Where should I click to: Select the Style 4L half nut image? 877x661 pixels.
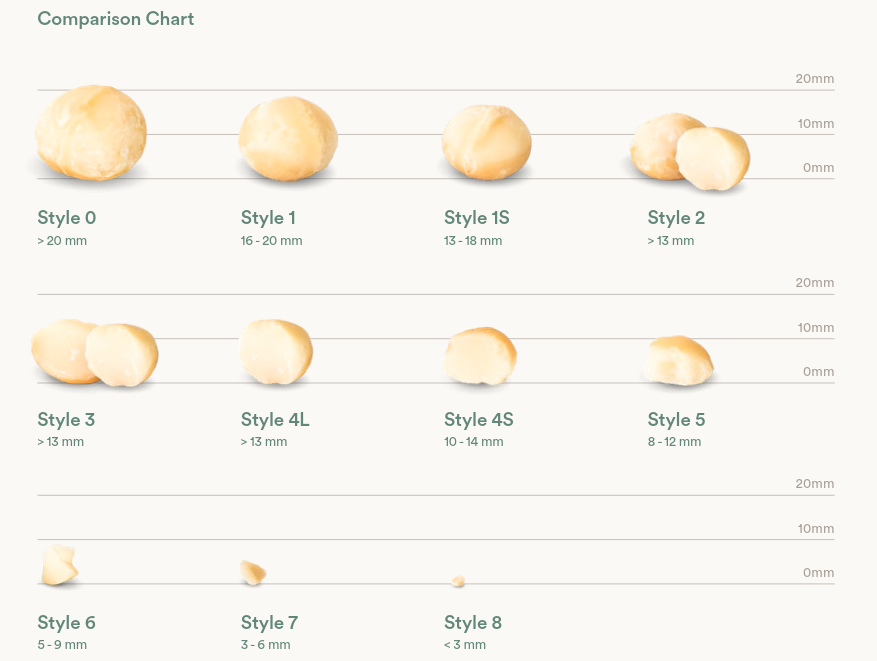pyautogui.click(x=276, y=352)
